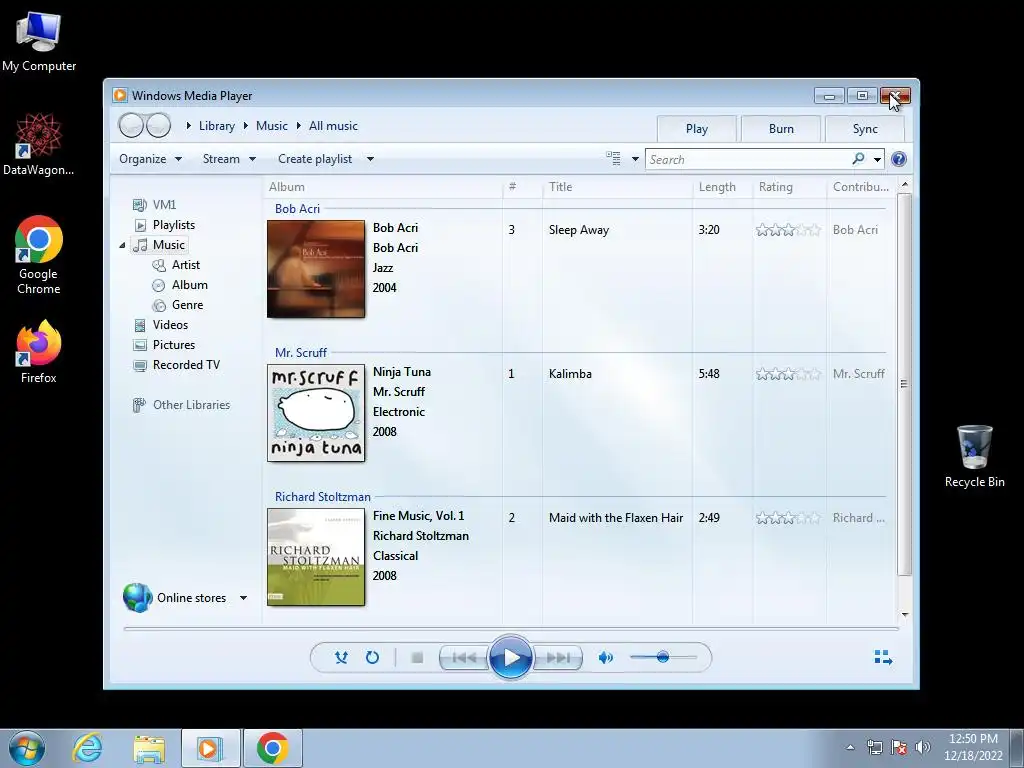Click the Ninja Tuna album cover
Image resolution: width=1024 pixels, height=768 pixels.
316,413
